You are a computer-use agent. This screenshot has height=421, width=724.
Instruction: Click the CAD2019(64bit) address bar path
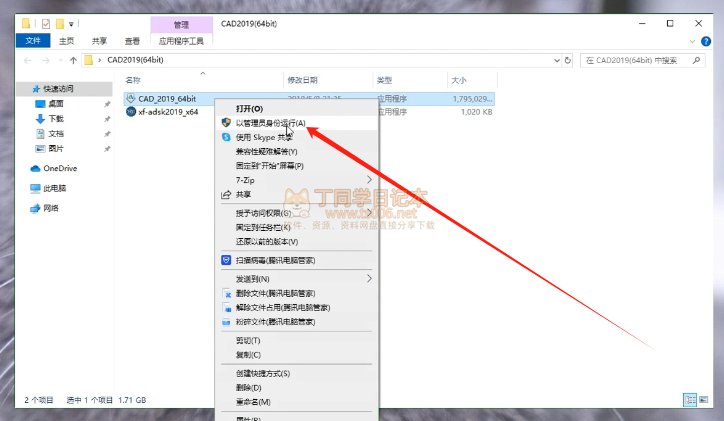[135, 60]
